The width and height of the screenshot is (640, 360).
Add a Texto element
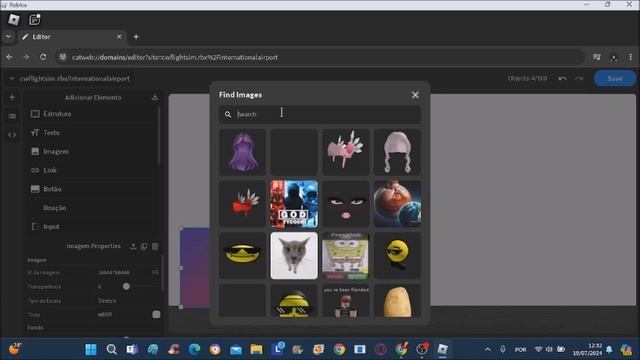click(x=92, y=133)
